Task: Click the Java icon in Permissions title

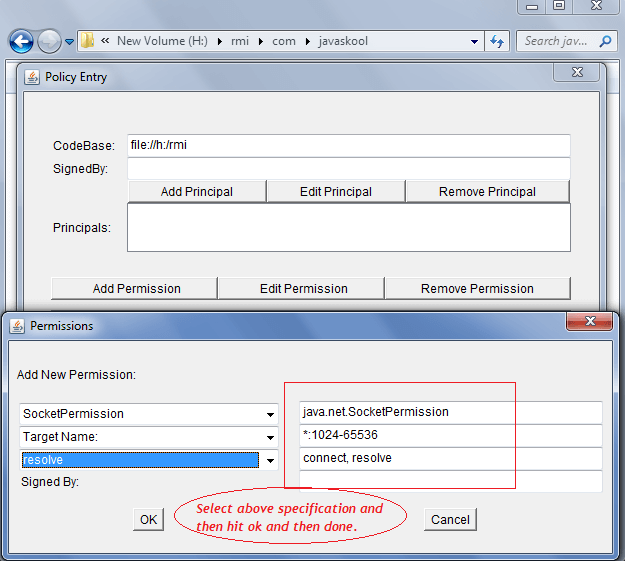Action: [17, 325]
